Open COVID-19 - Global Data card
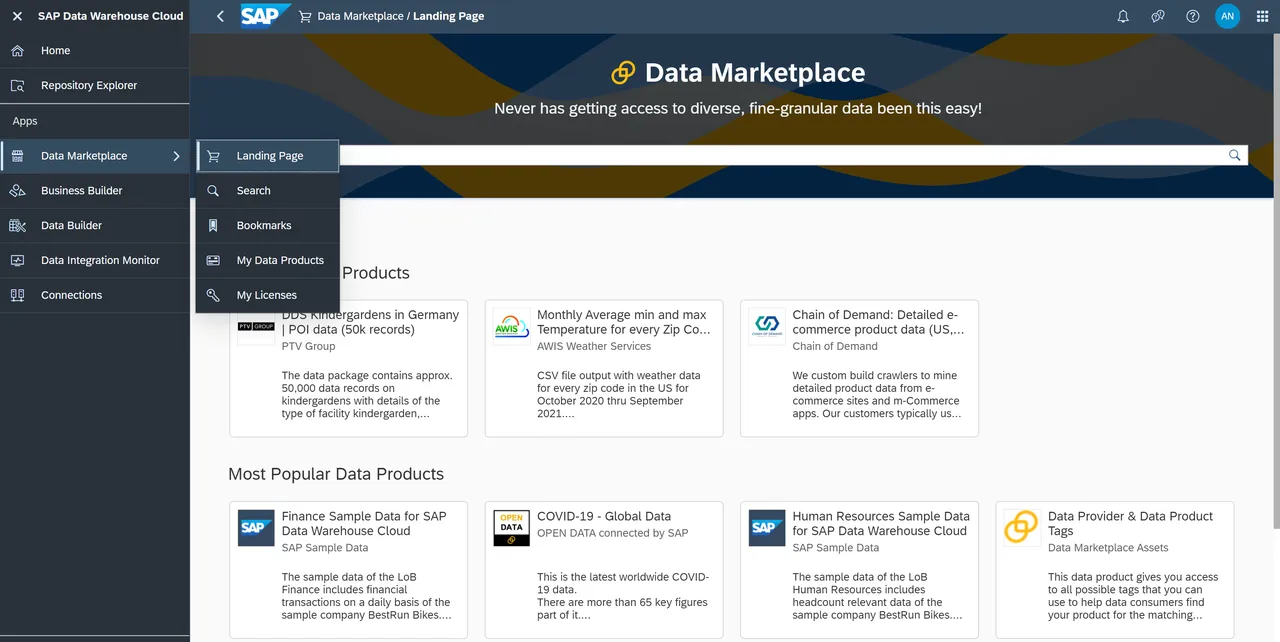 pyautogui.click(x=604, y=570)
